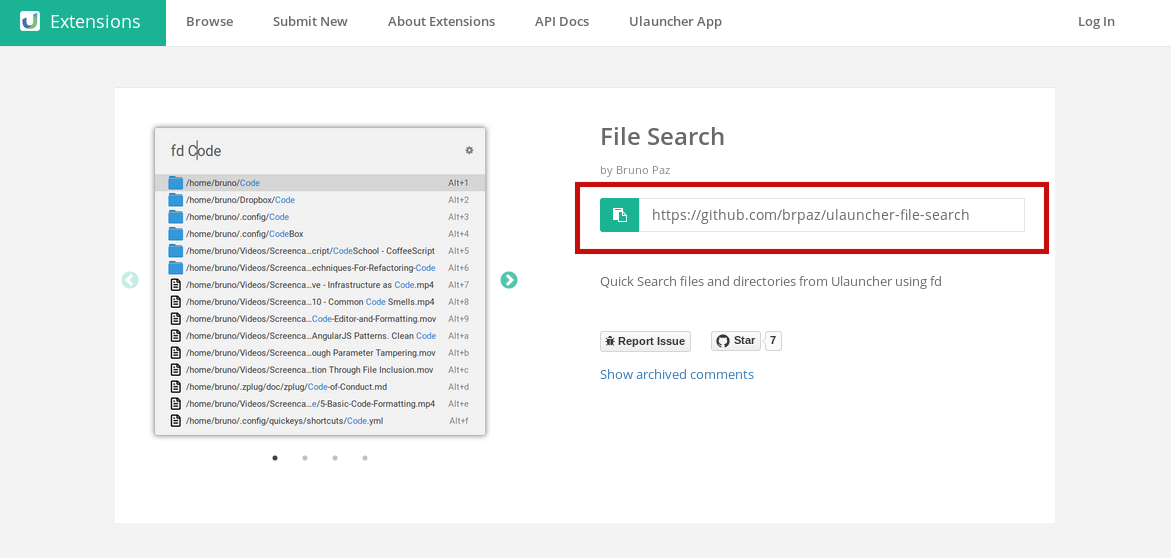Click the gear icon in the screenshot preview
The width and height of the screenshot is (1171, 558).
[469, 150]
